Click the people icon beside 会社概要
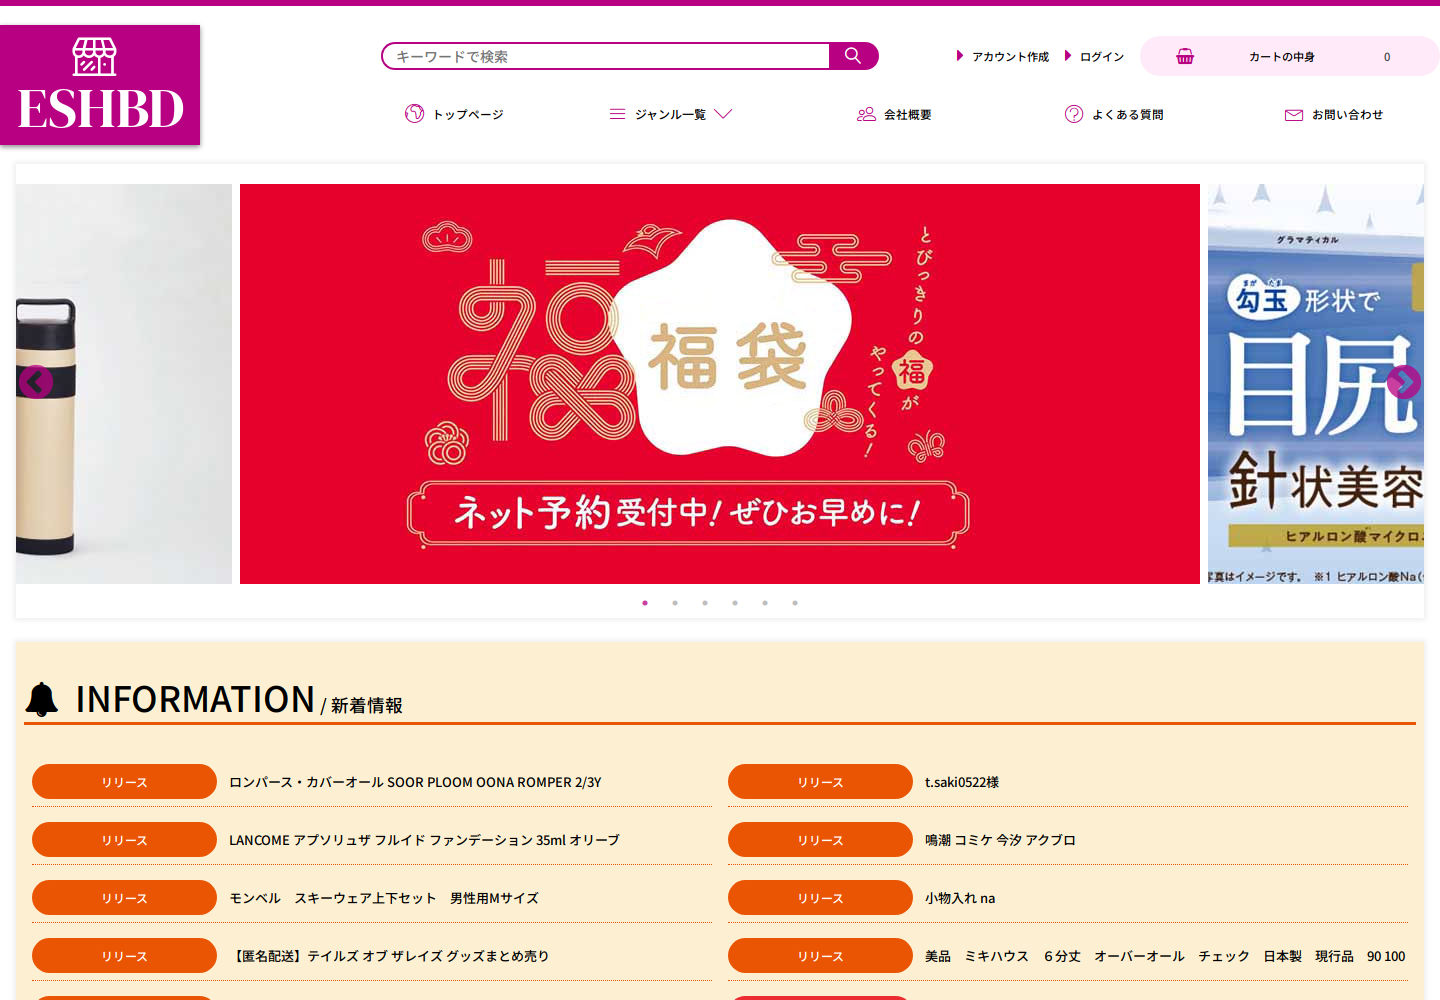This screenshot has width=1440, height=1000. click(866, 114)
